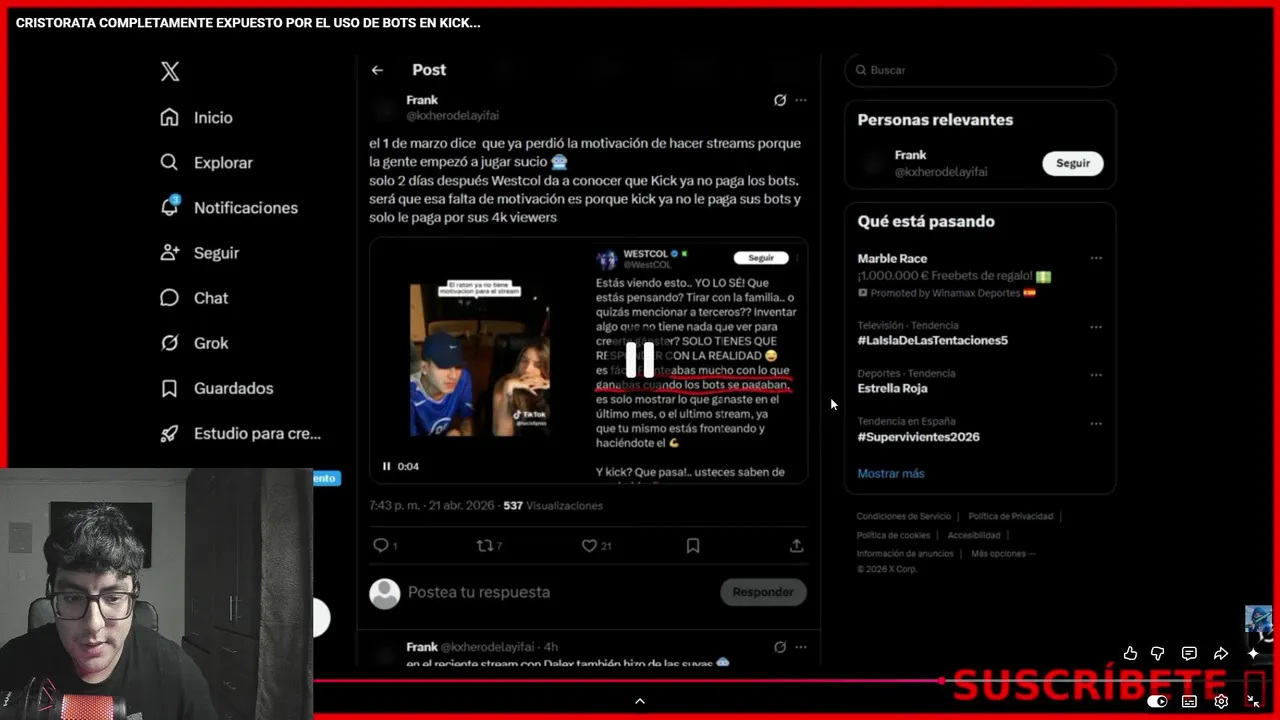Click the 537 Visualizaciones count
This screenshot has width=1280, height=720.
tap(553, 505)
